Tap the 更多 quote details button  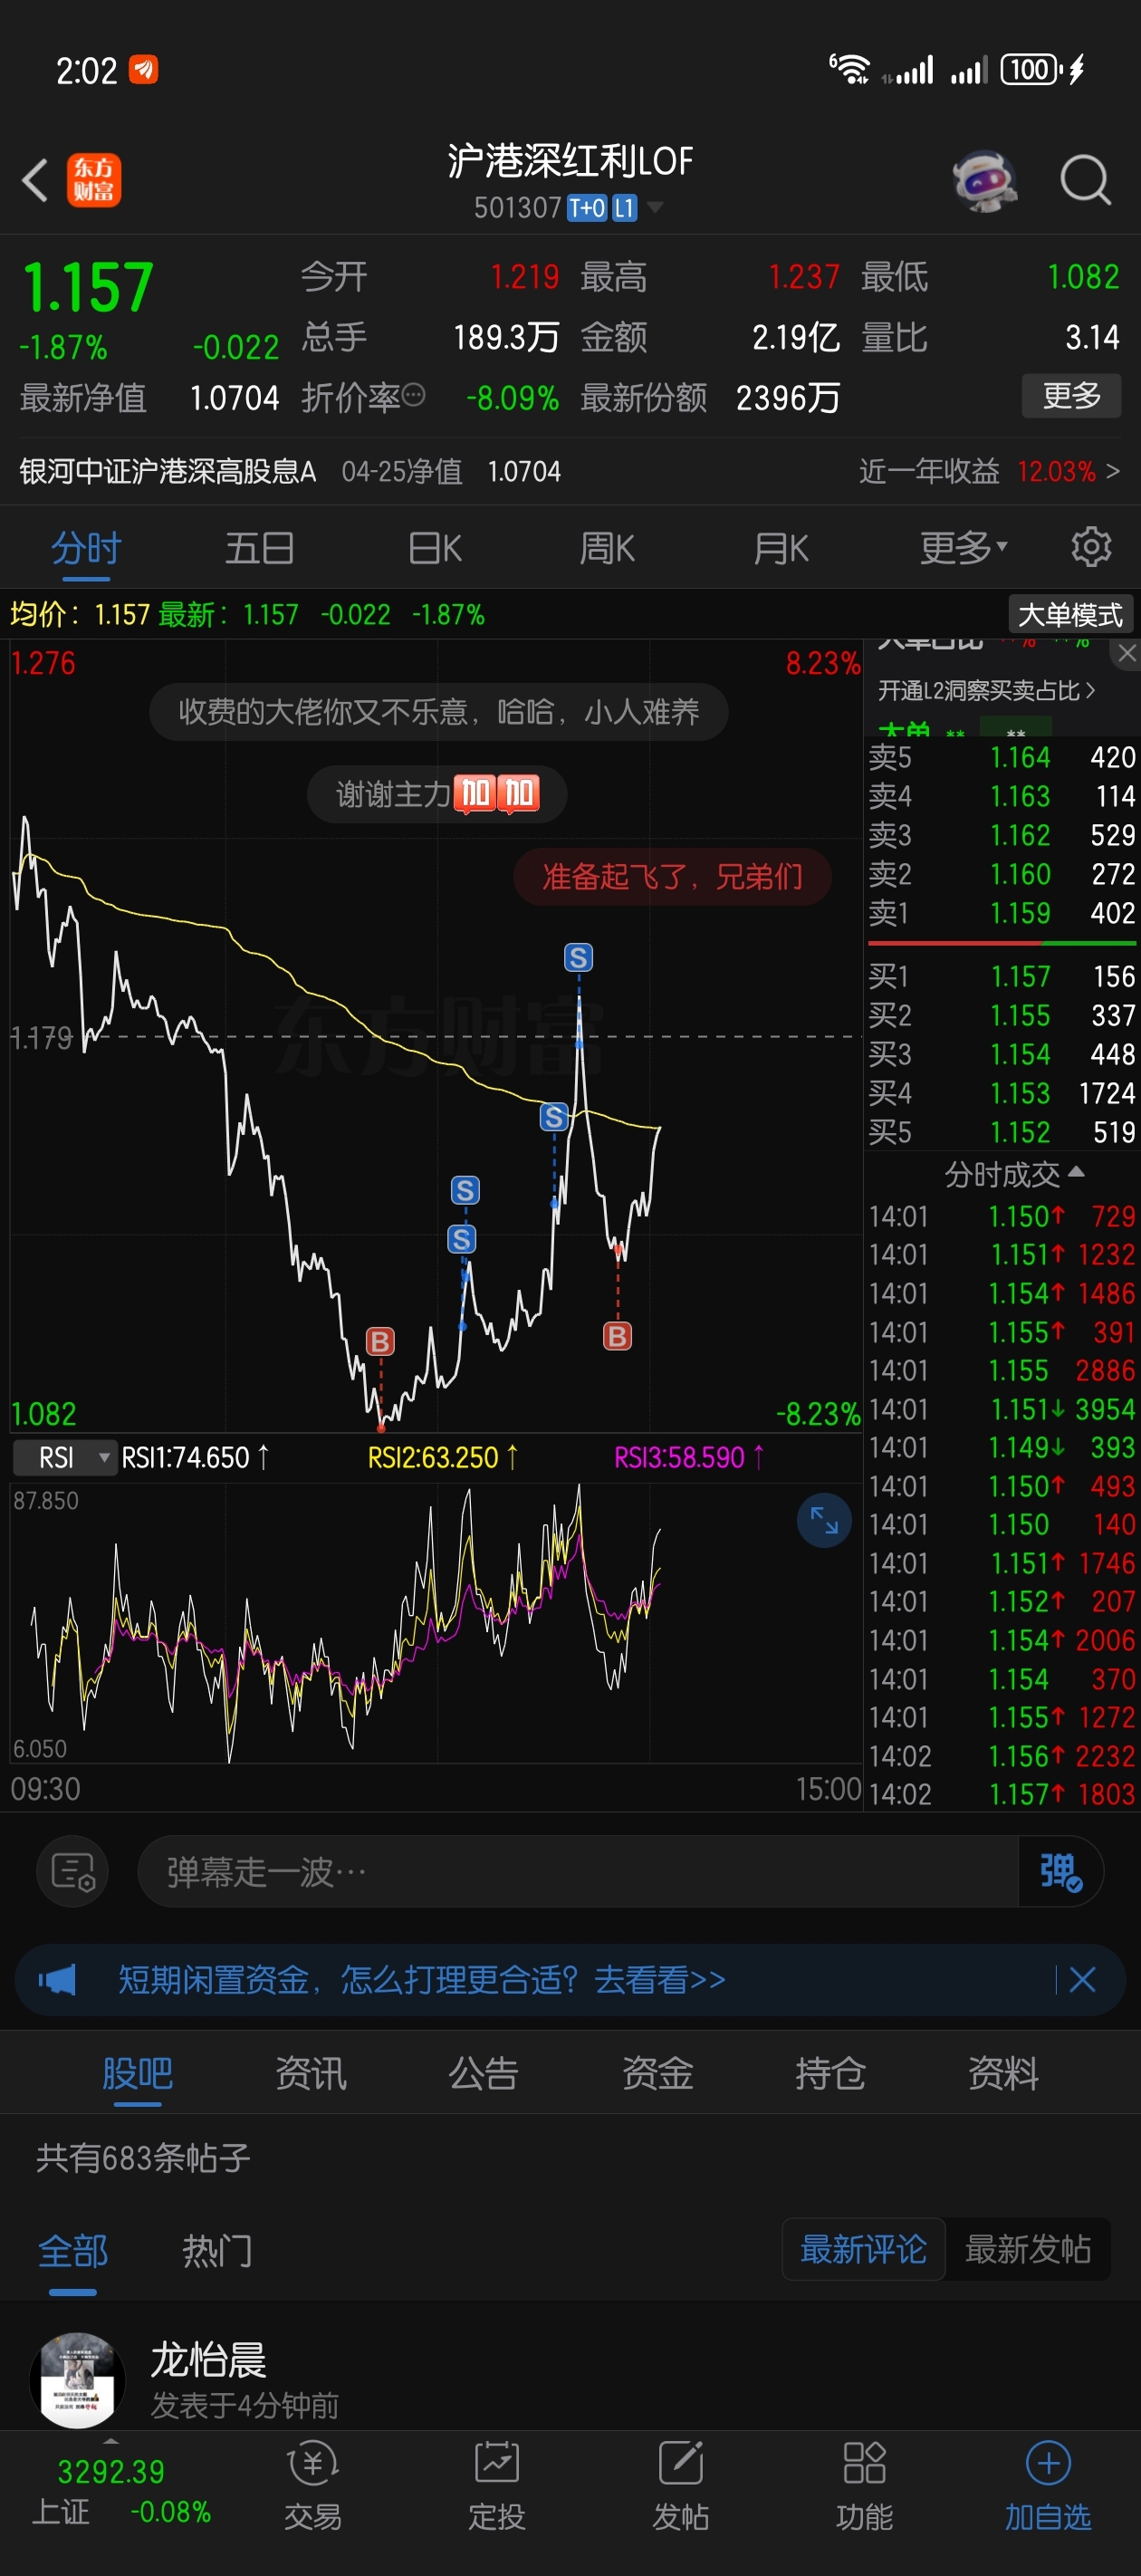(1071, 396)
